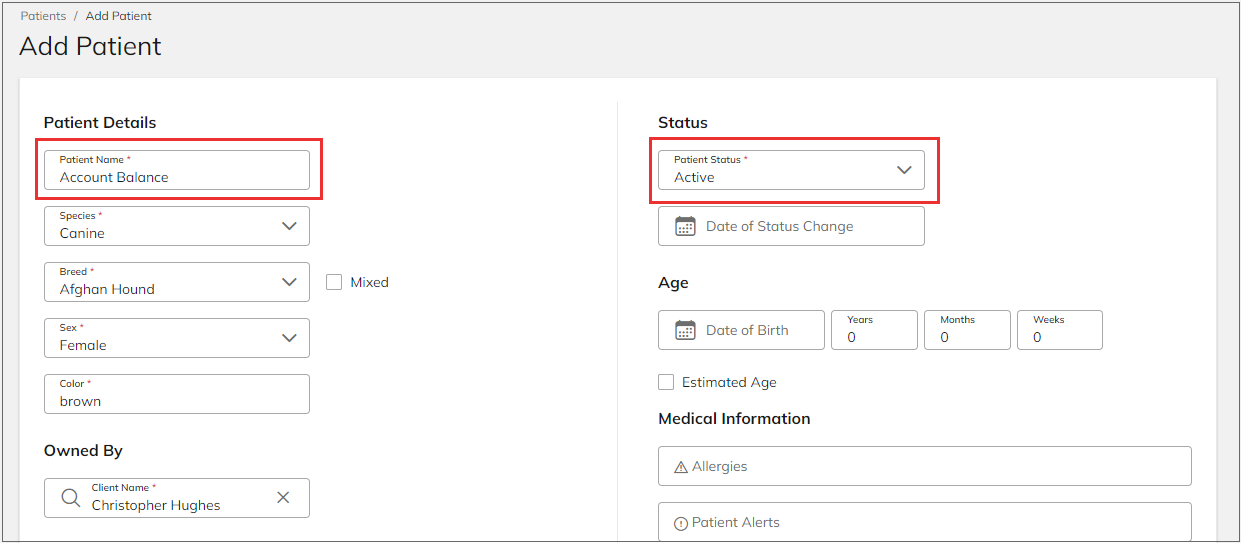
Task: Click the Months age field
Action: pos(967,330)
